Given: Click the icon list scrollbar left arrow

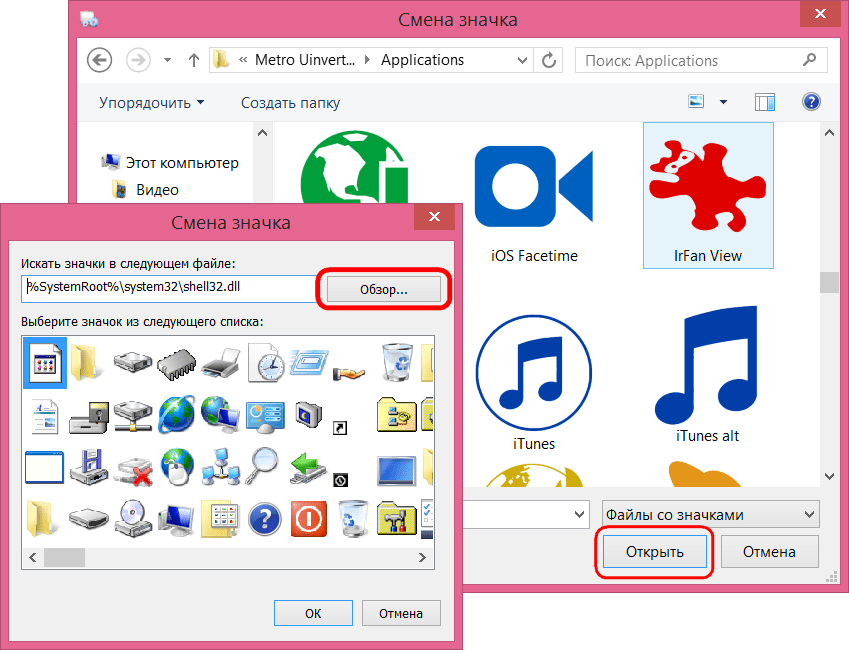Looking at the screenshot, I should 33,557.
